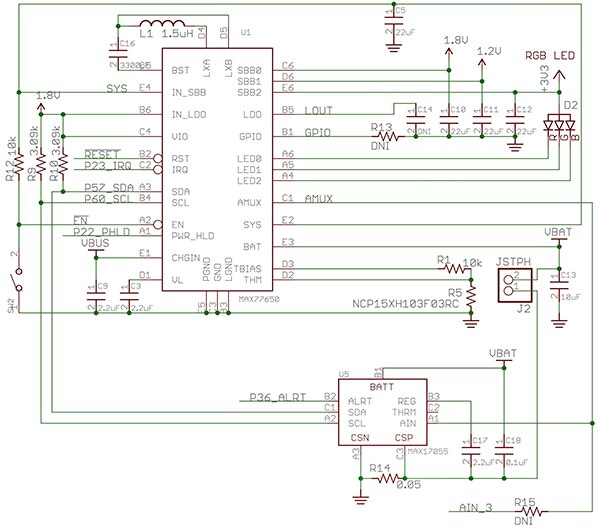This screenshot has height=528, width=600.
Task: Select the C18 0.1uF capacitor
Action: (x=502, y=450)
